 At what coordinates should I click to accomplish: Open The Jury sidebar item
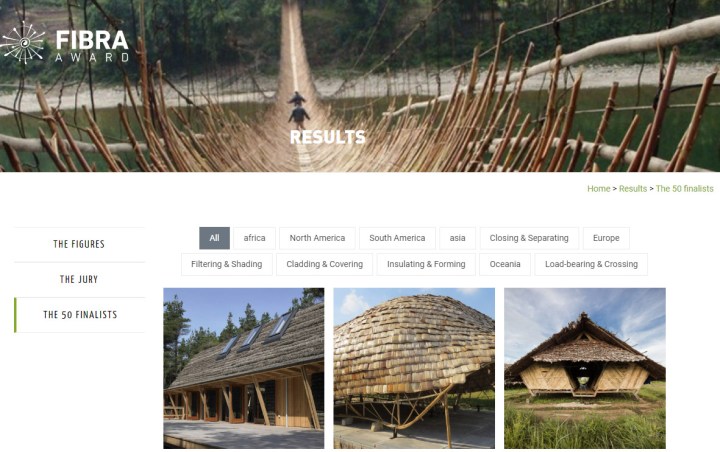[x=79, y=279]
